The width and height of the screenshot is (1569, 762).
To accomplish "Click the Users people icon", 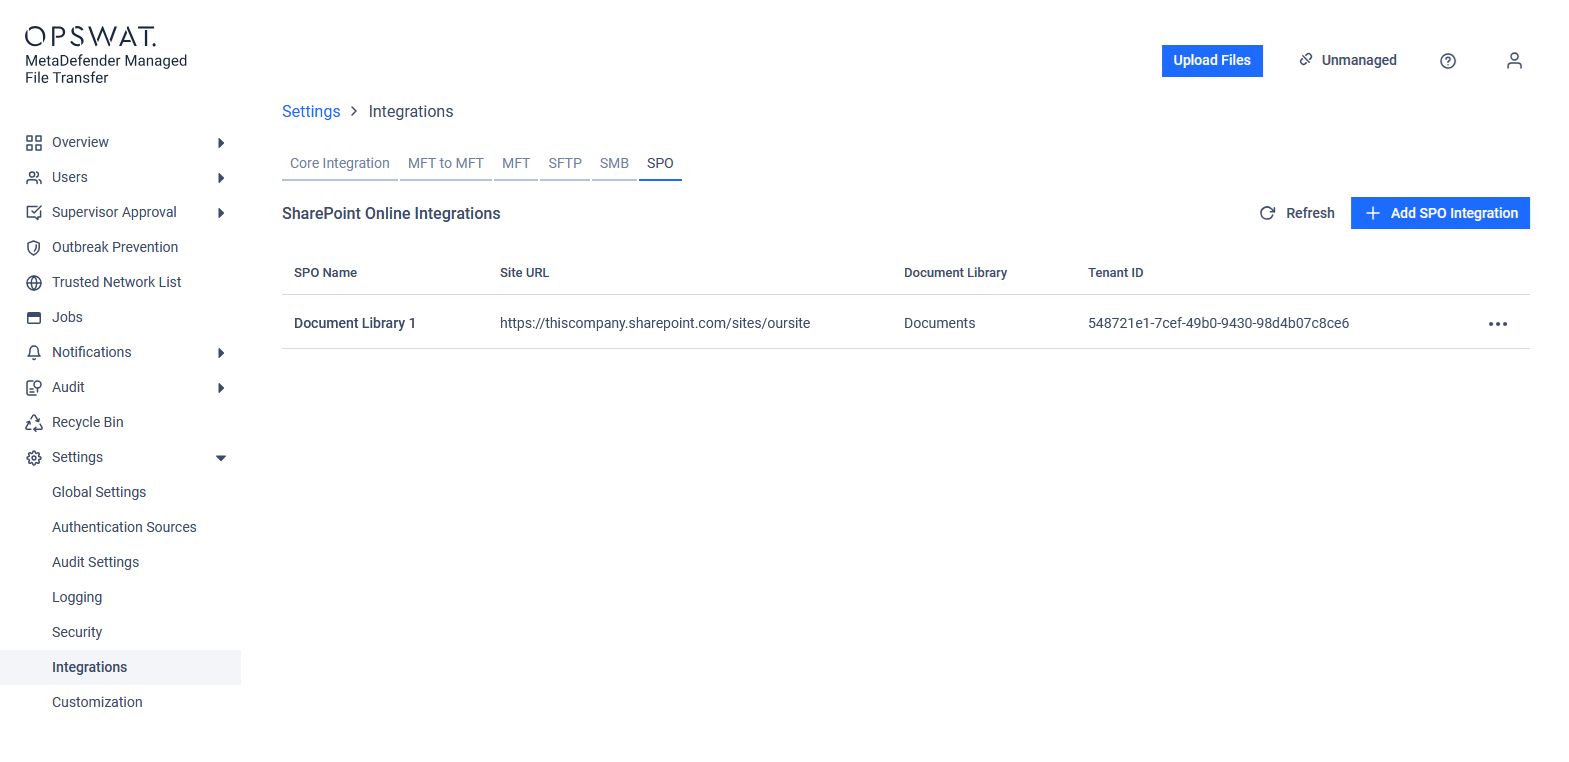I will coord(34,178).
